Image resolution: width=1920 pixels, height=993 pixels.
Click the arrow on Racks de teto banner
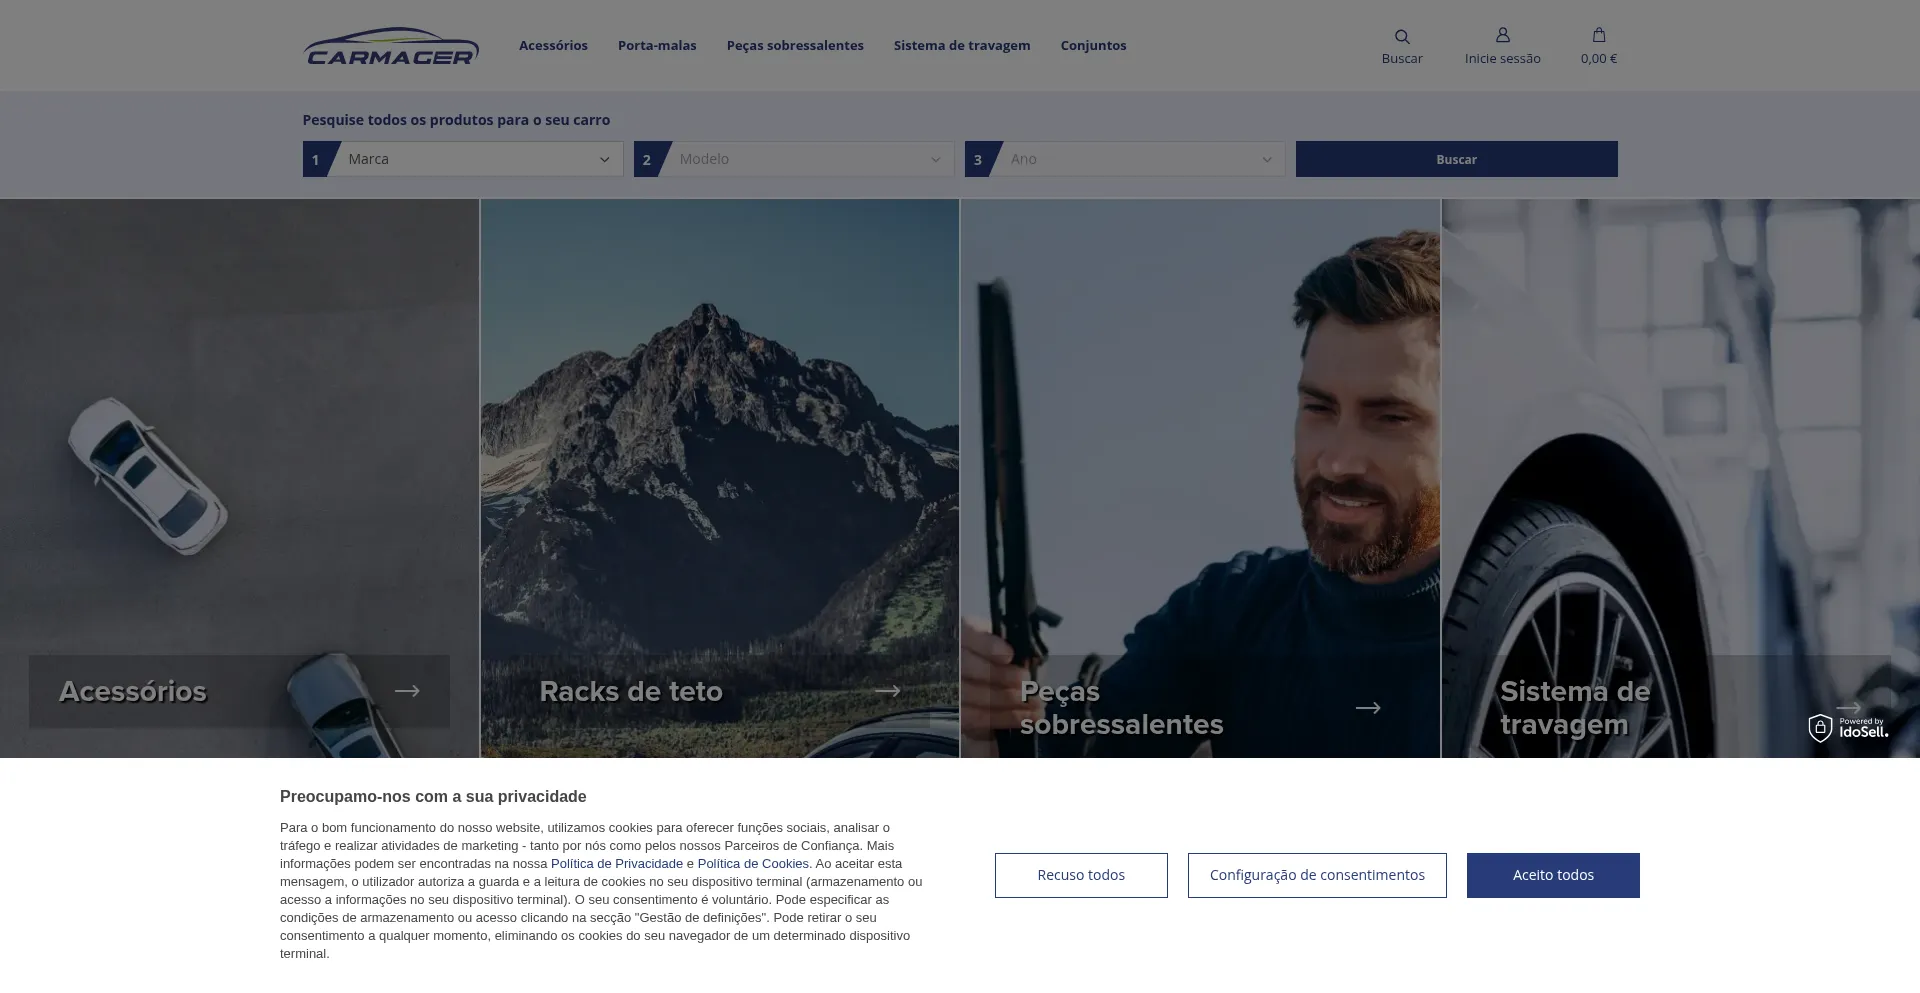[887, 691]
